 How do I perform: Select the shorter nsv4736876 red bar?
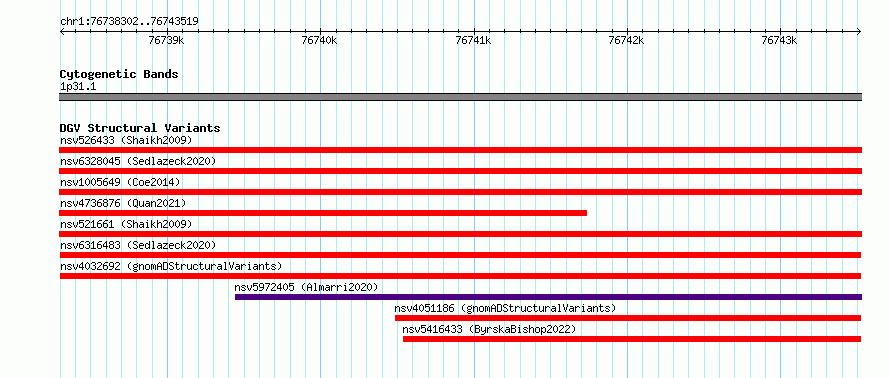pyautogui.click(x=323, y=213)
